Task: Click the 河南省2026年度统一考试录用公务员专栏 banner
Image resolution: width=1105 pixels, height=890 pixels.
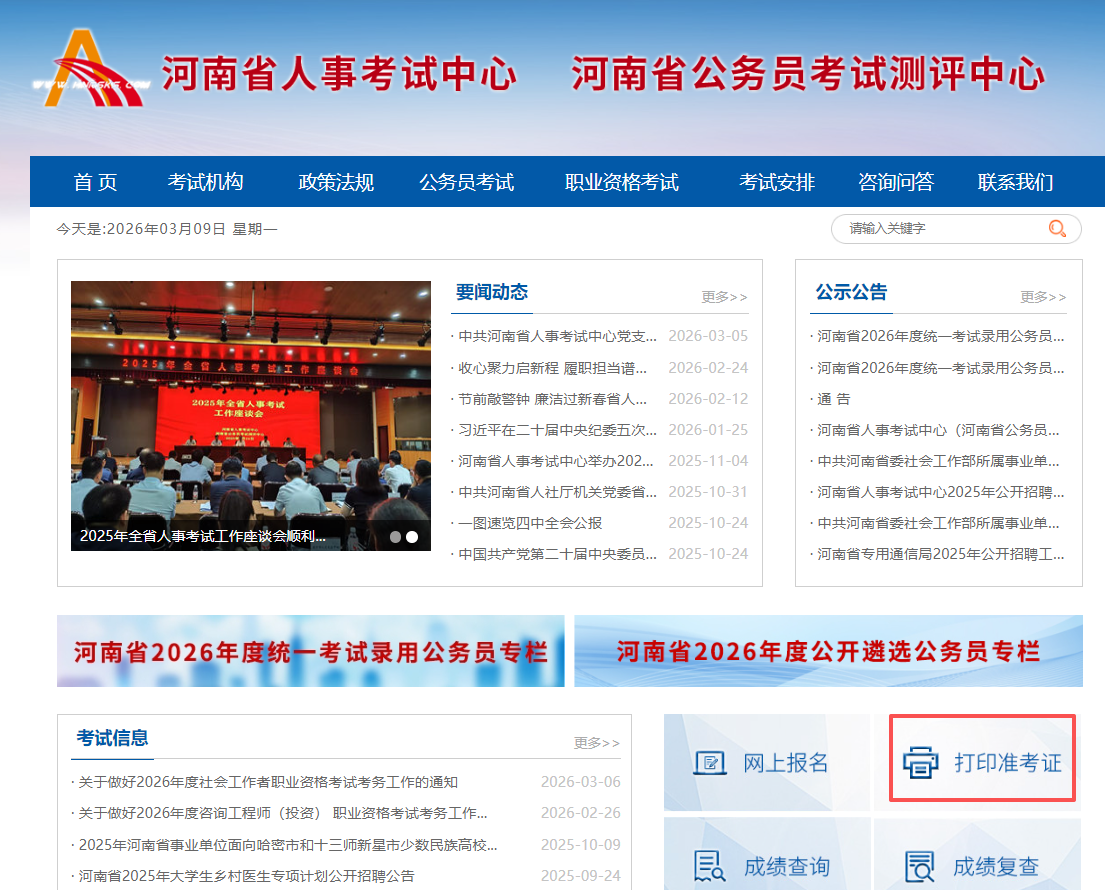Action: [x=310, y=652]
